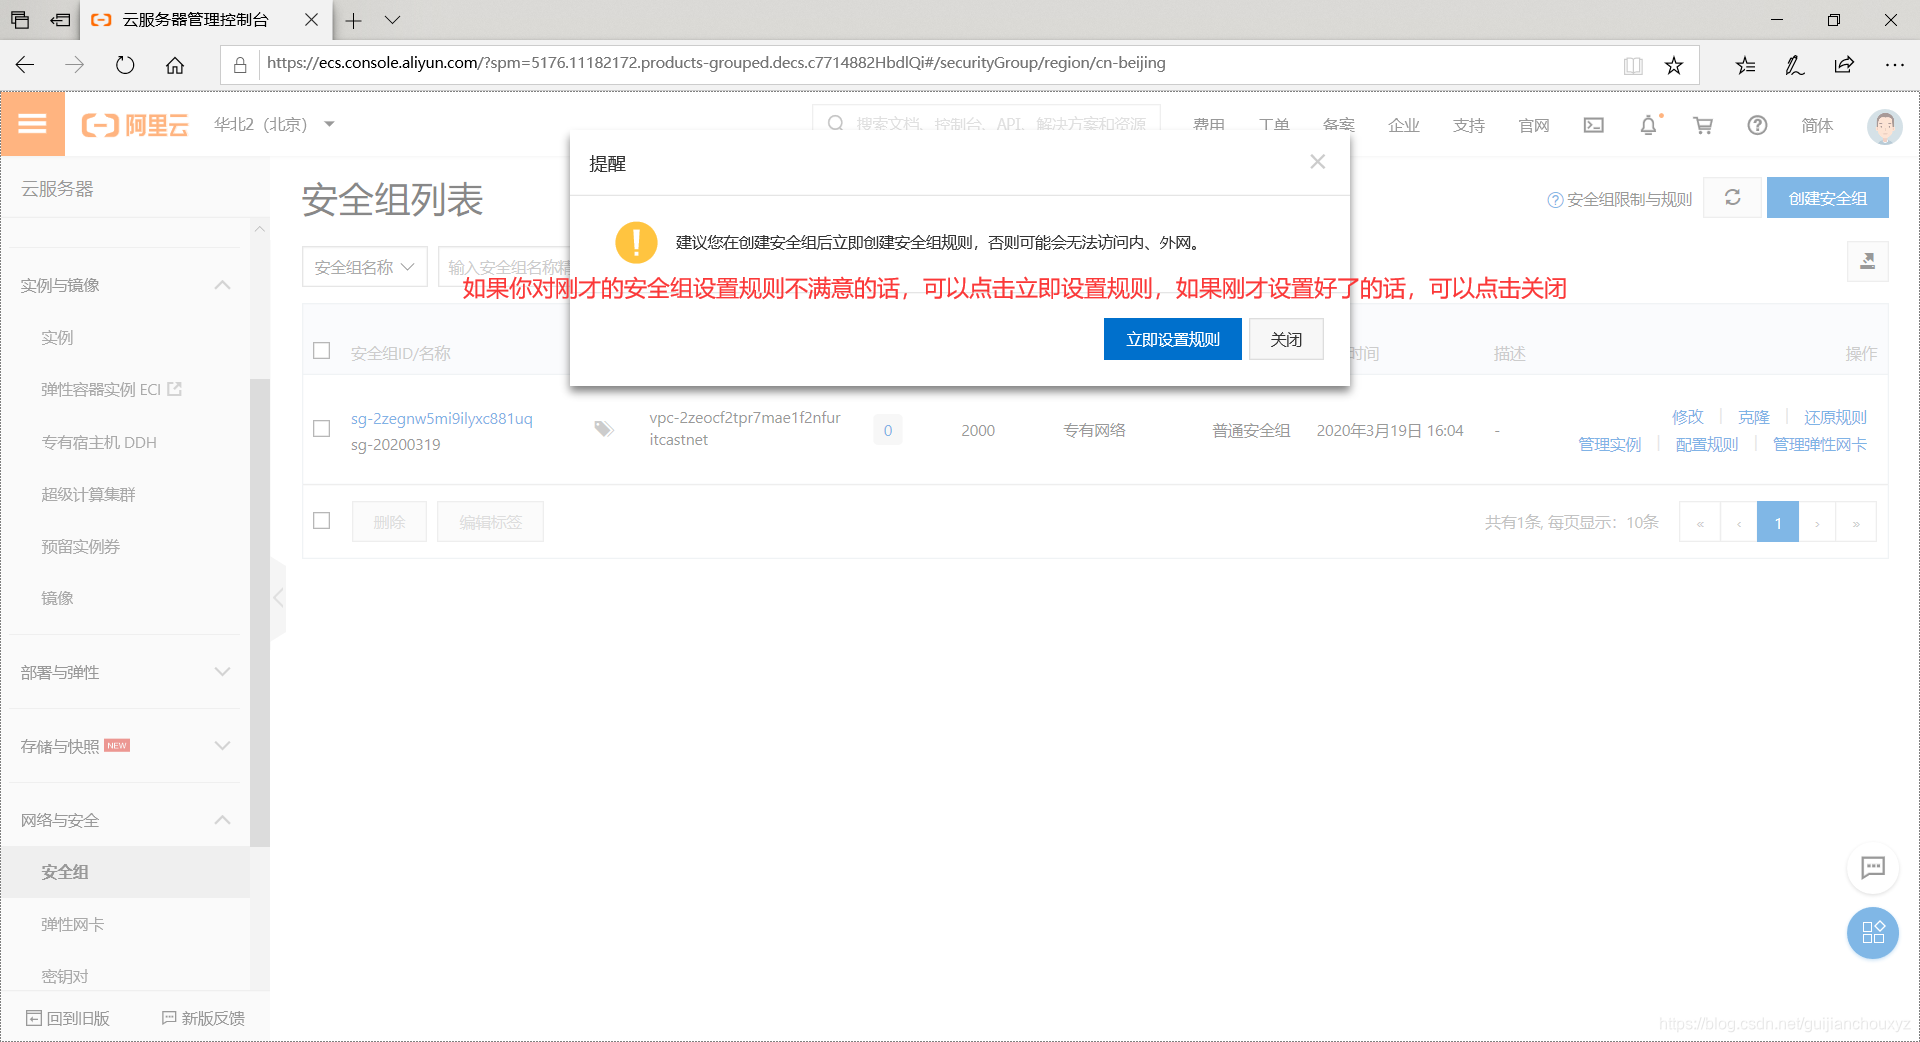Click the 关闭 button in dialog
1920x1042 pixels.
[x=1286, y=339]
